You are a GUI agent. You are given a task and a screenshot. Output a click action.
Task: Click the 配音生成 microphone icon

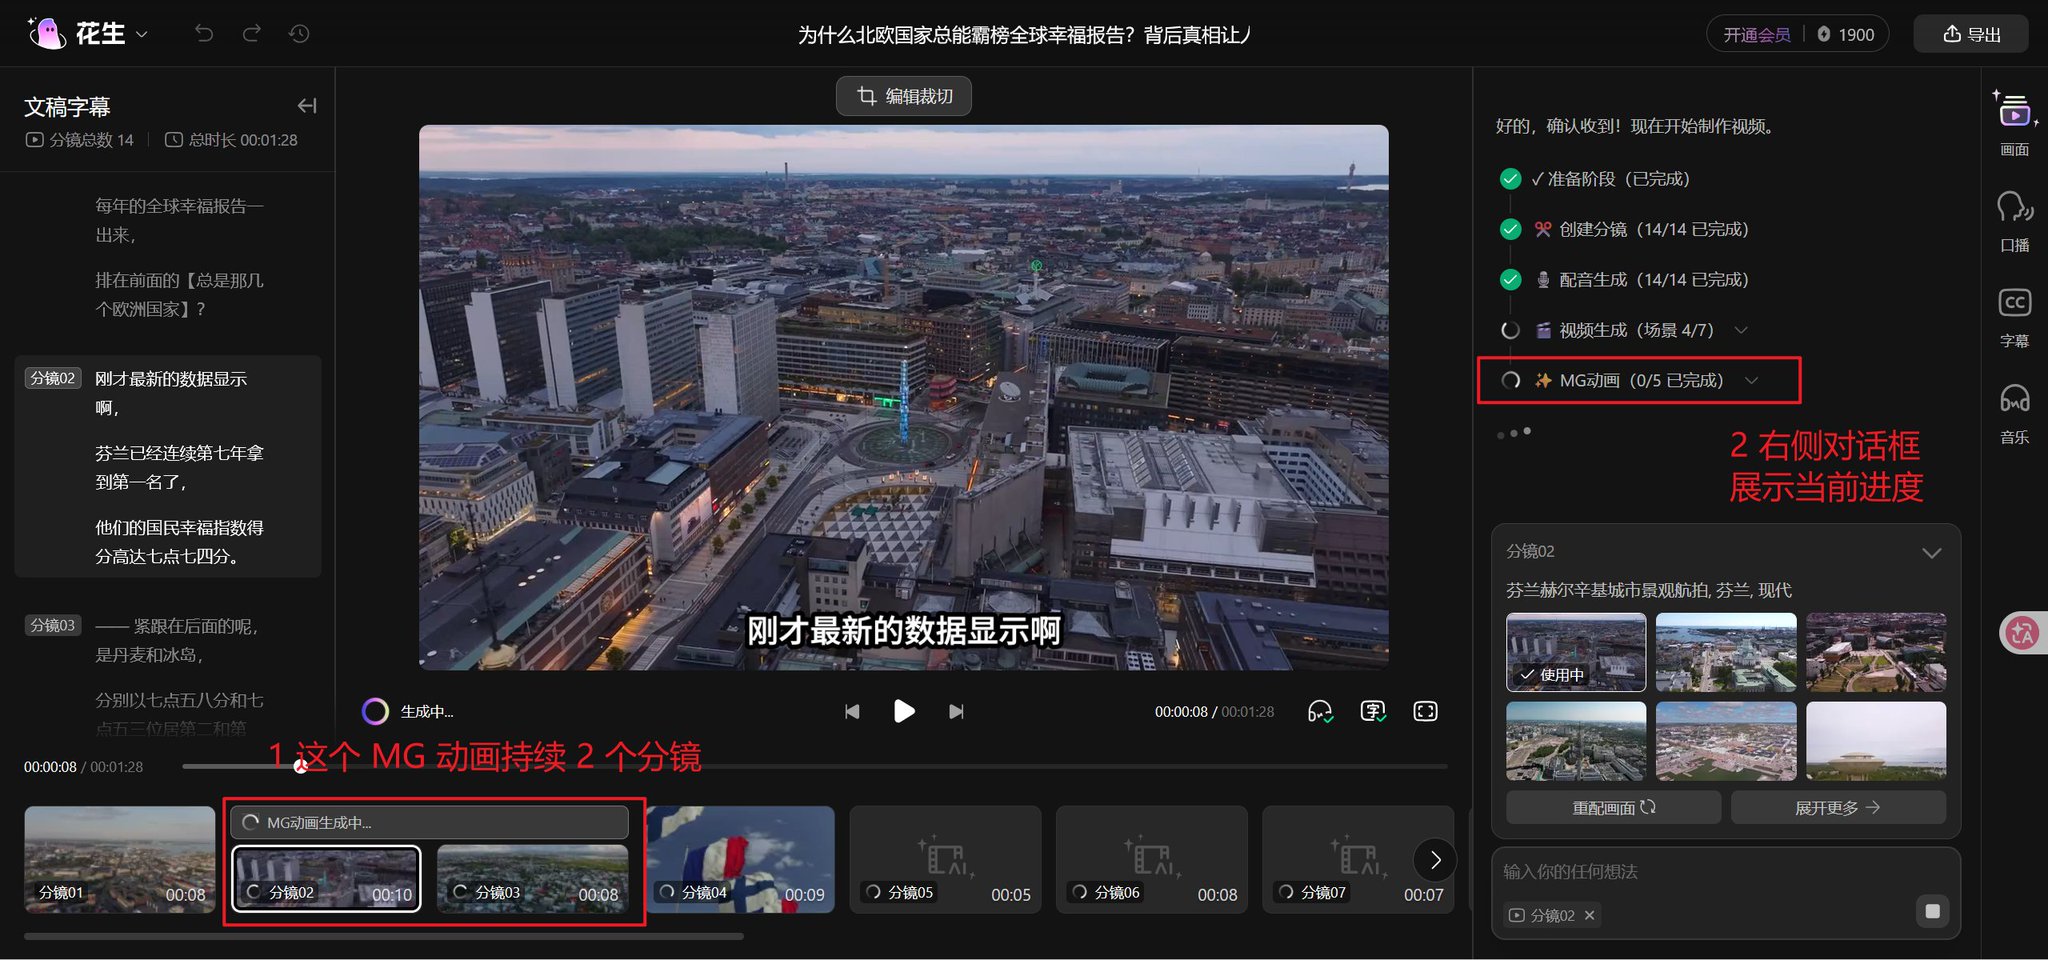pyautogui.click(x=1543, y=280)
